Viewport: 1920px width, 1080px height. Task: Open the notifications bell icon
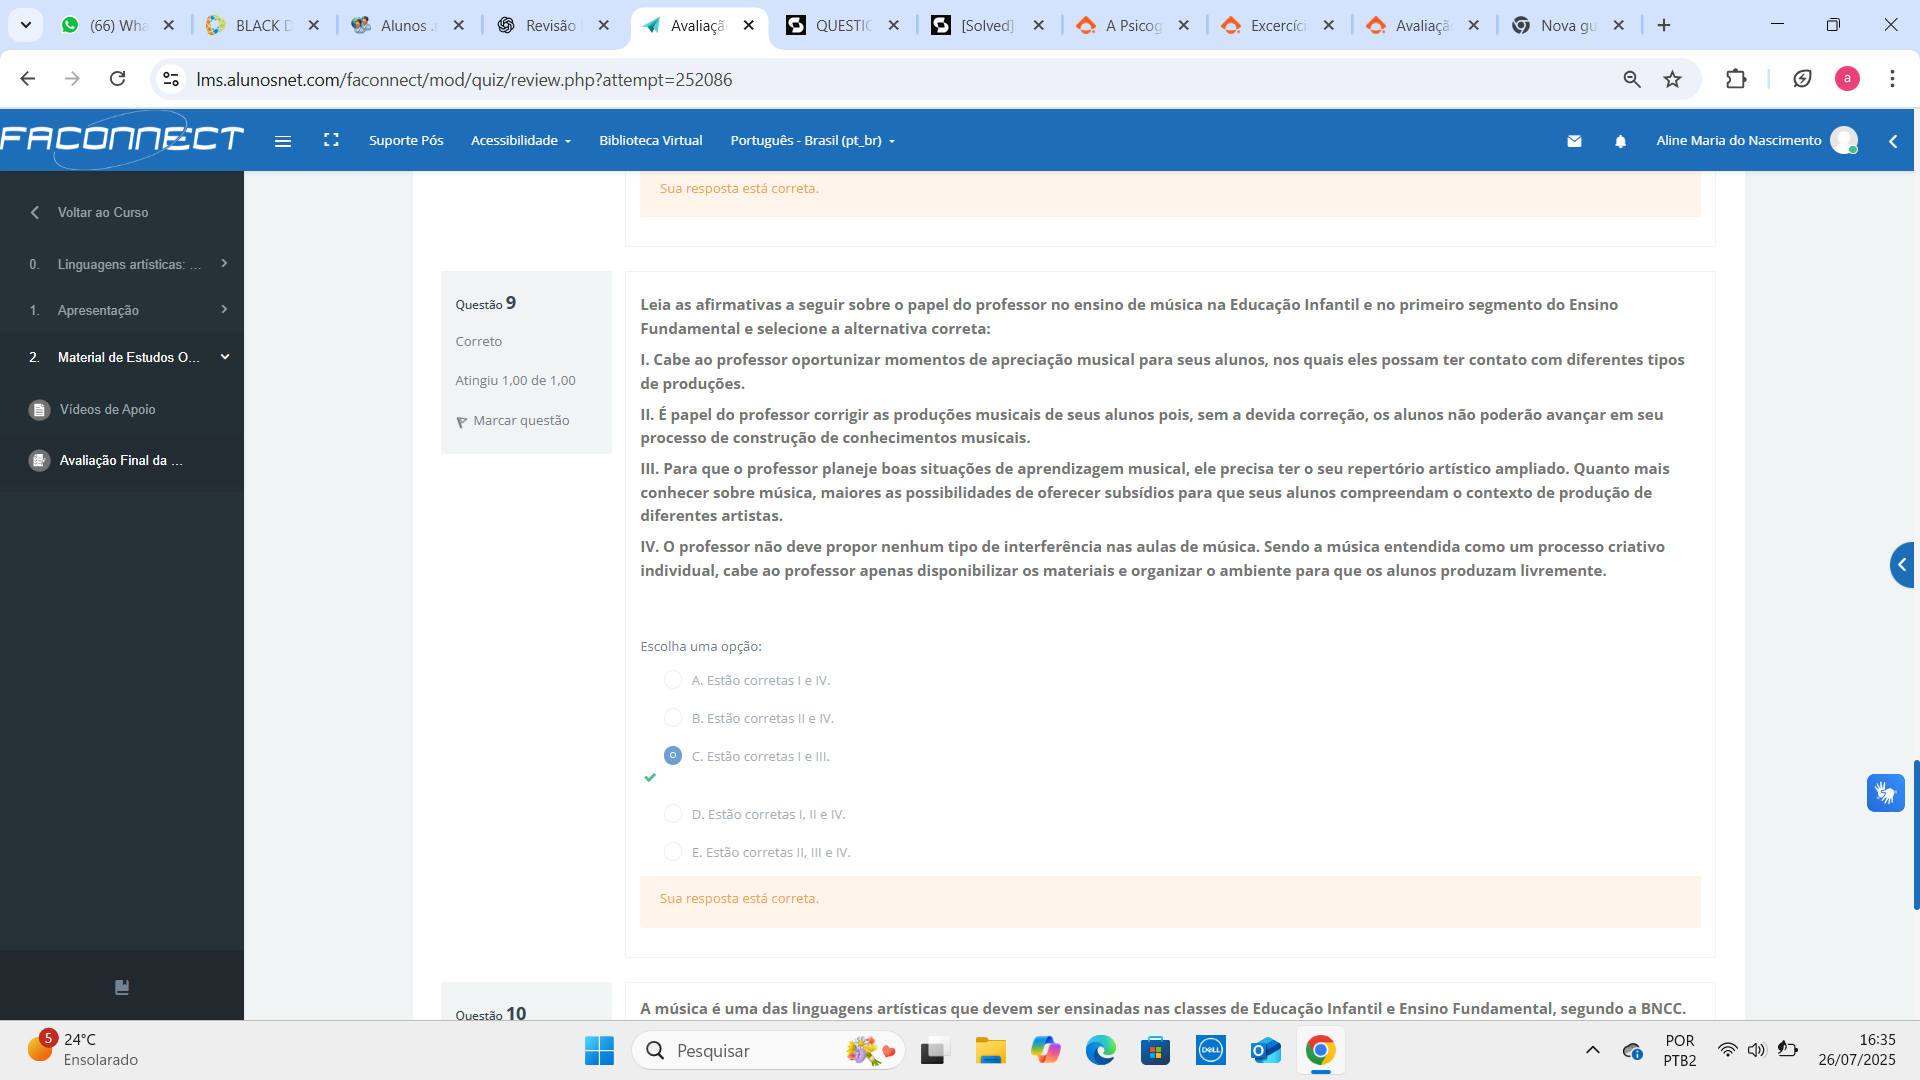1620,141
